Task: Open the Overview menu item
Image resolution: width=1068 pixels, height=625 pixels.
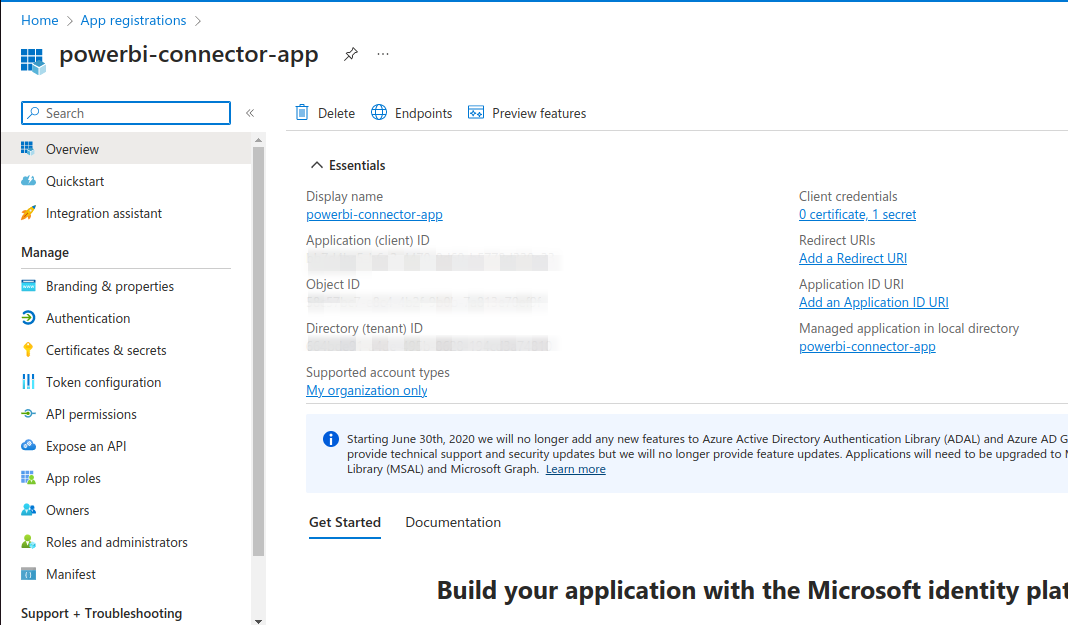Action: pos(127,148)
